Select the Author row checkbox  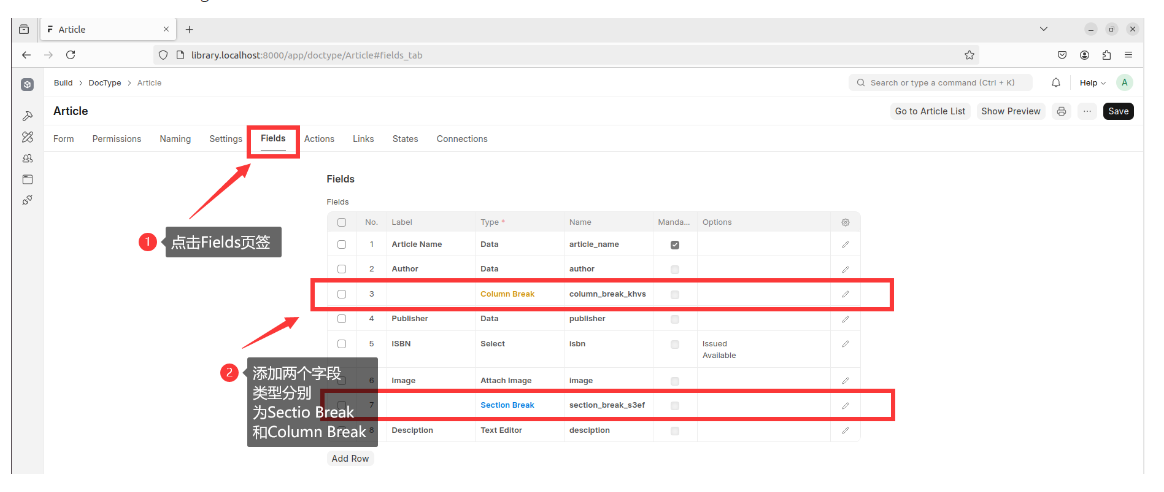coord(341,269)
